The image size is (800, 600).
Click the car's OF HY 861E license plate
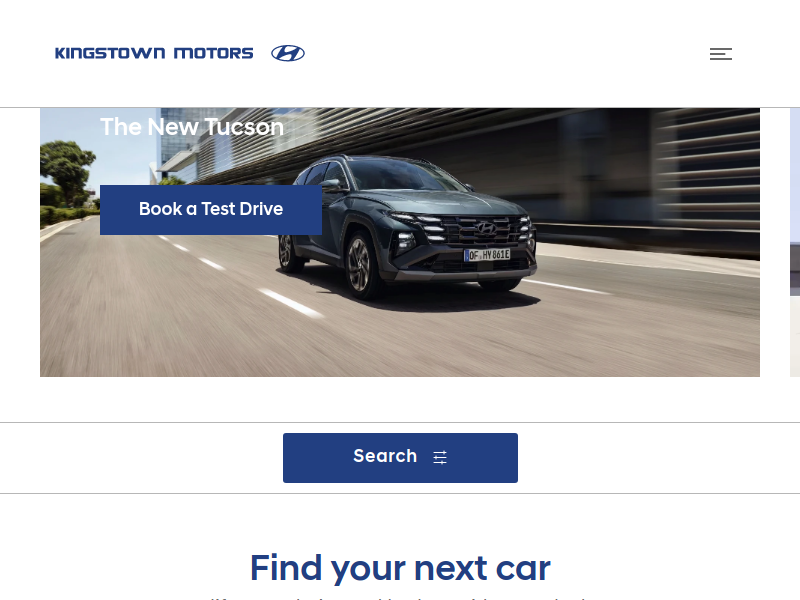point(487,255)
